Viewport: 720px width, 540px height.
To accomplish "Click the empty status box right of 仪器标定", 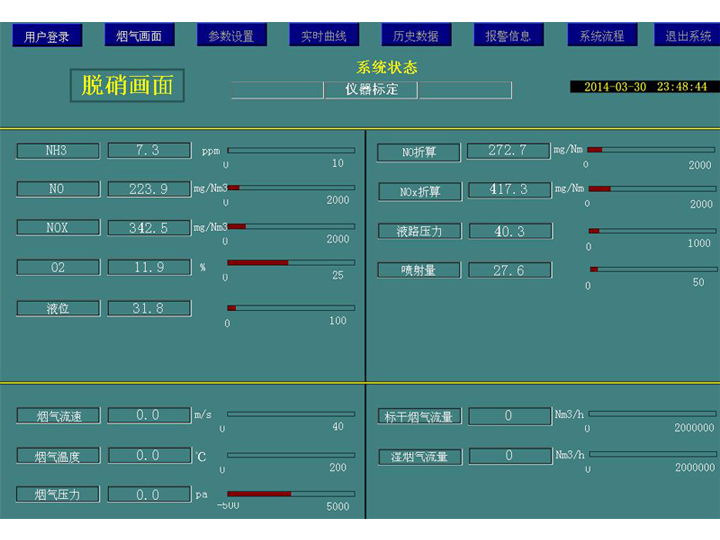I will point(466,90).
